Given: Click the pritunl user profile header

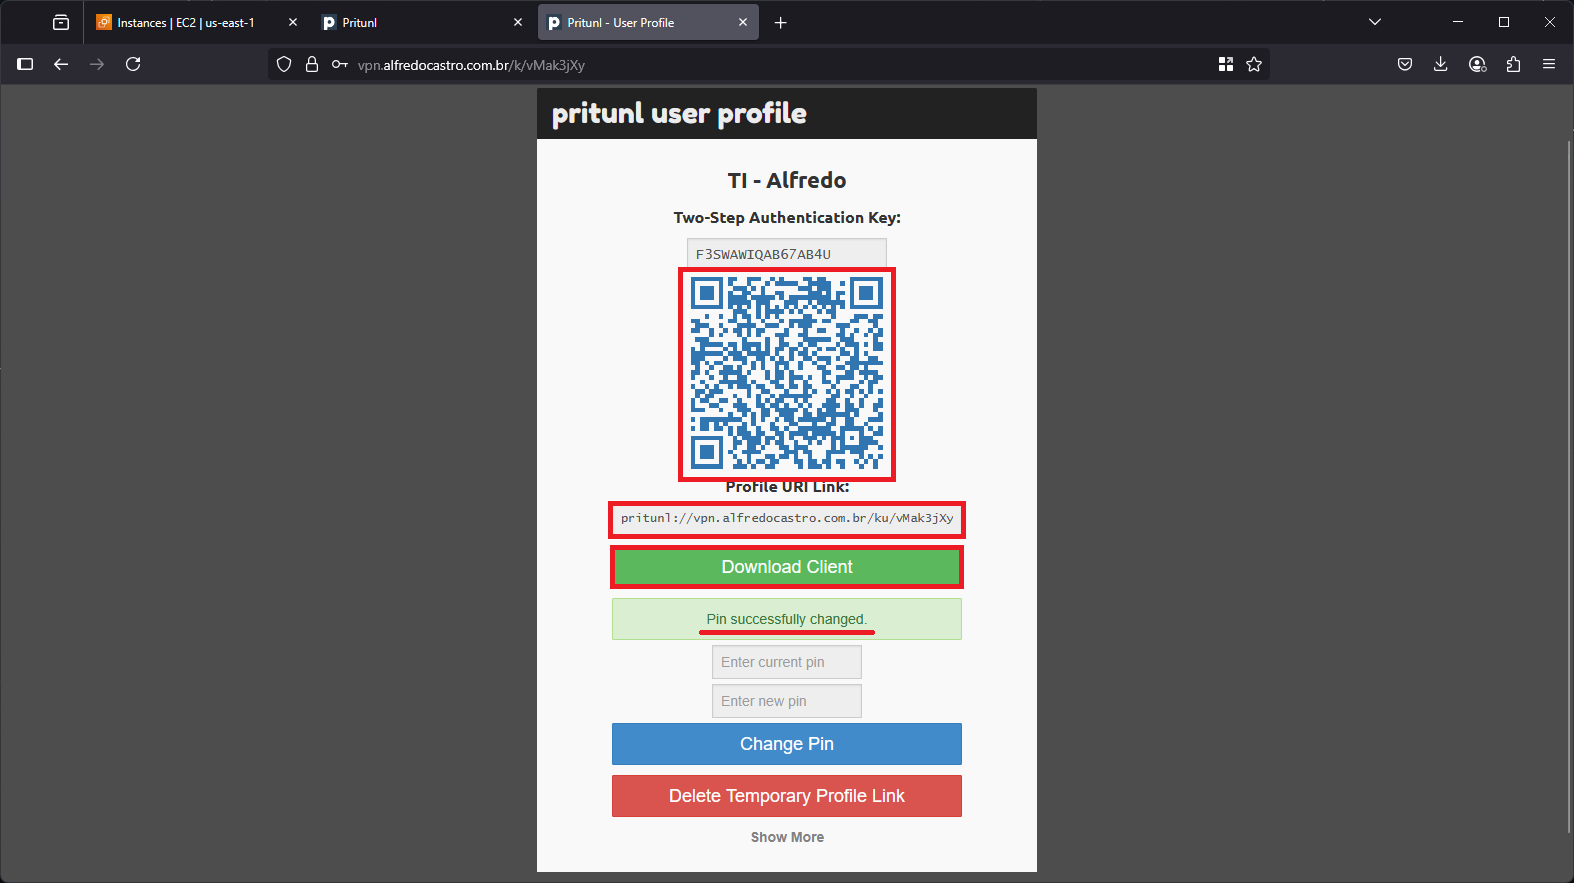Looking at the screenshot, I should pyautogui.click(x=679, y=114).
